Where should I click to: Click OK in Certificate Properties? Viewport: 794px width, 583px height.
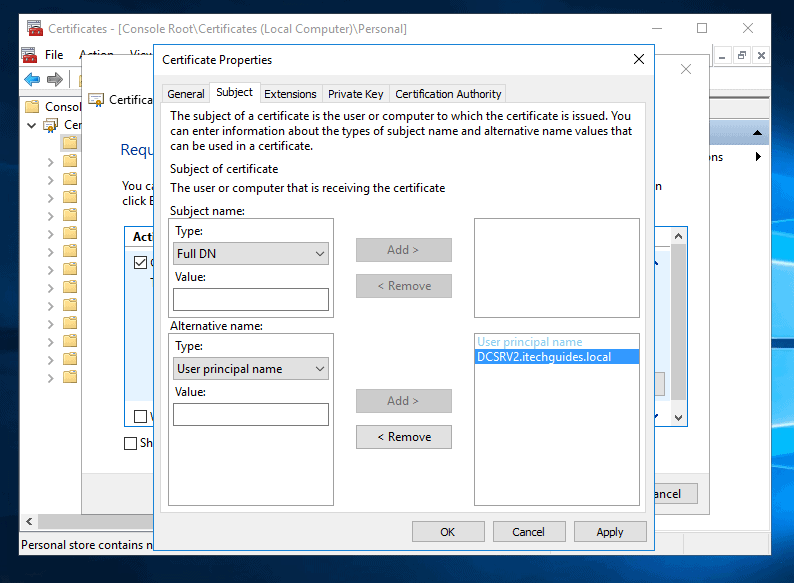click(x=448, y=532)
